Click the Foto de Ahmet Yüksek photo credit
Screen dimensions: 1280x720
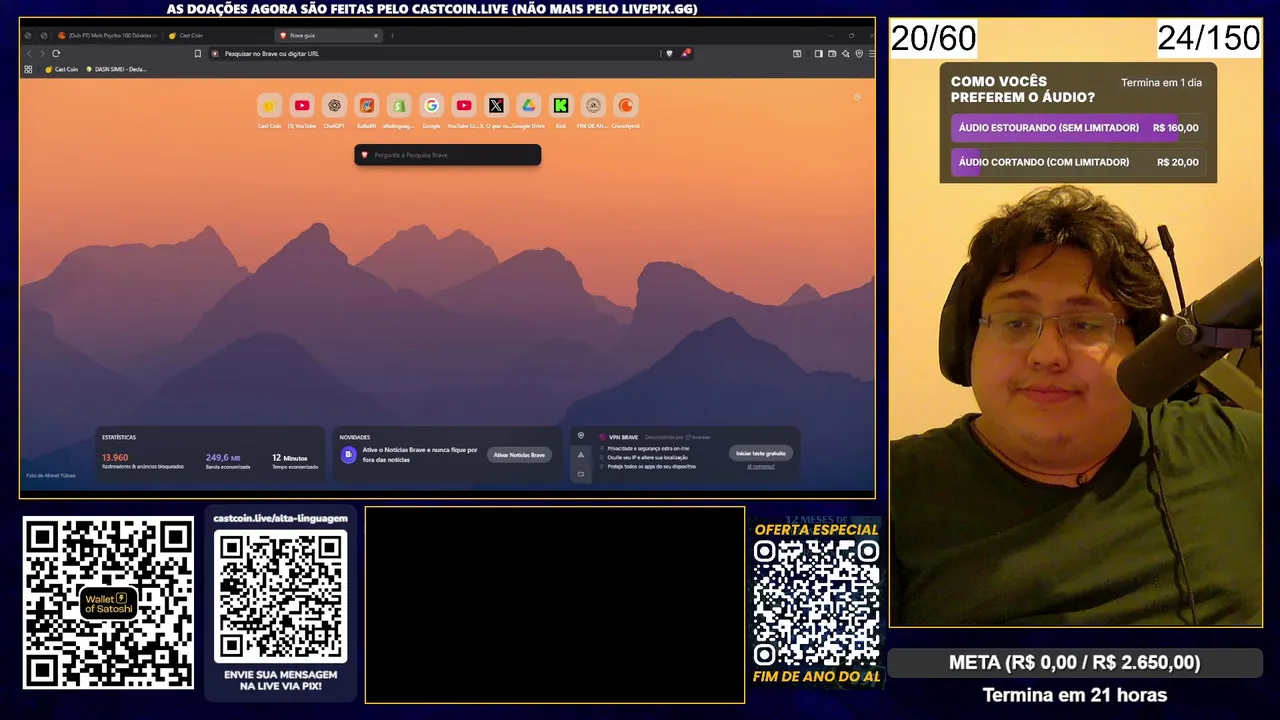click(x=51, y=475)
